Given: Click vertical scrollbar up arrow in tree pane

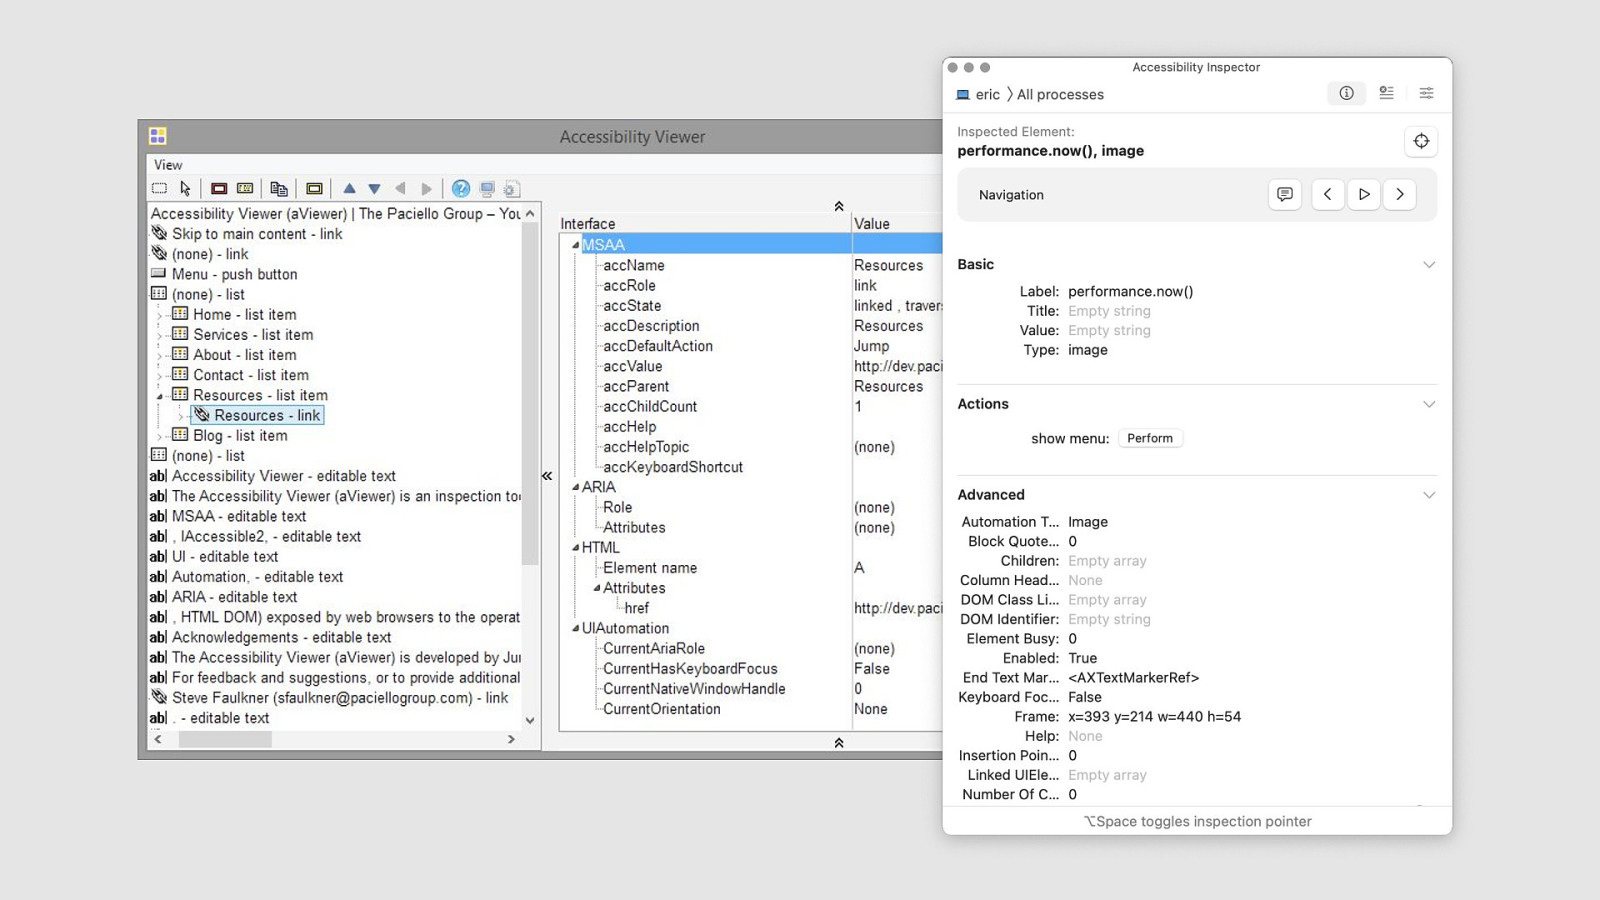Looking at the screenshot, I should [530, 213].
